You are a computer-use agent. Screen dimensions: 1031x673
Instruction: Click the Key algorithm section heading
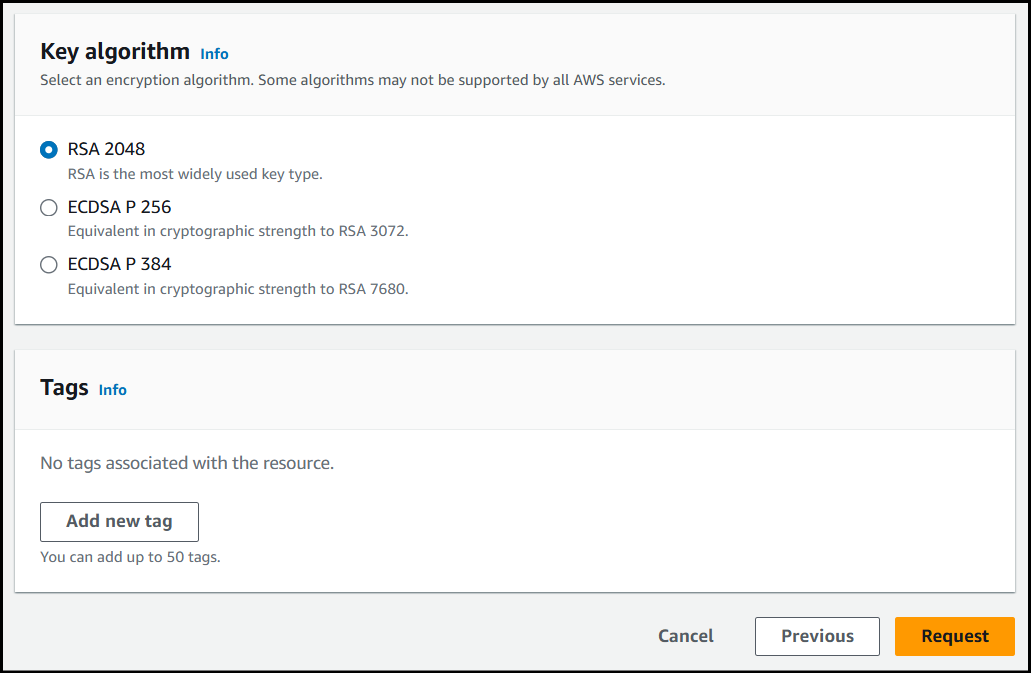pyautogui.click(x=114, y=52)
